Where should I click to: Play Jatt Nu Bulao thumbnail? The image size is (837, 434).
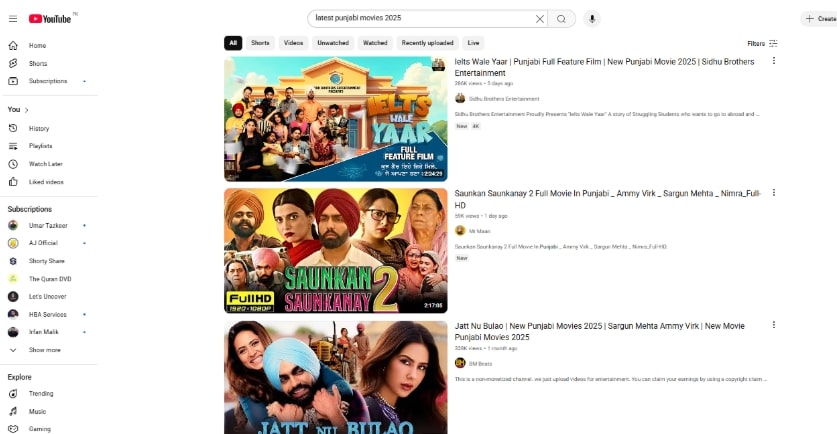pos(336,377)
